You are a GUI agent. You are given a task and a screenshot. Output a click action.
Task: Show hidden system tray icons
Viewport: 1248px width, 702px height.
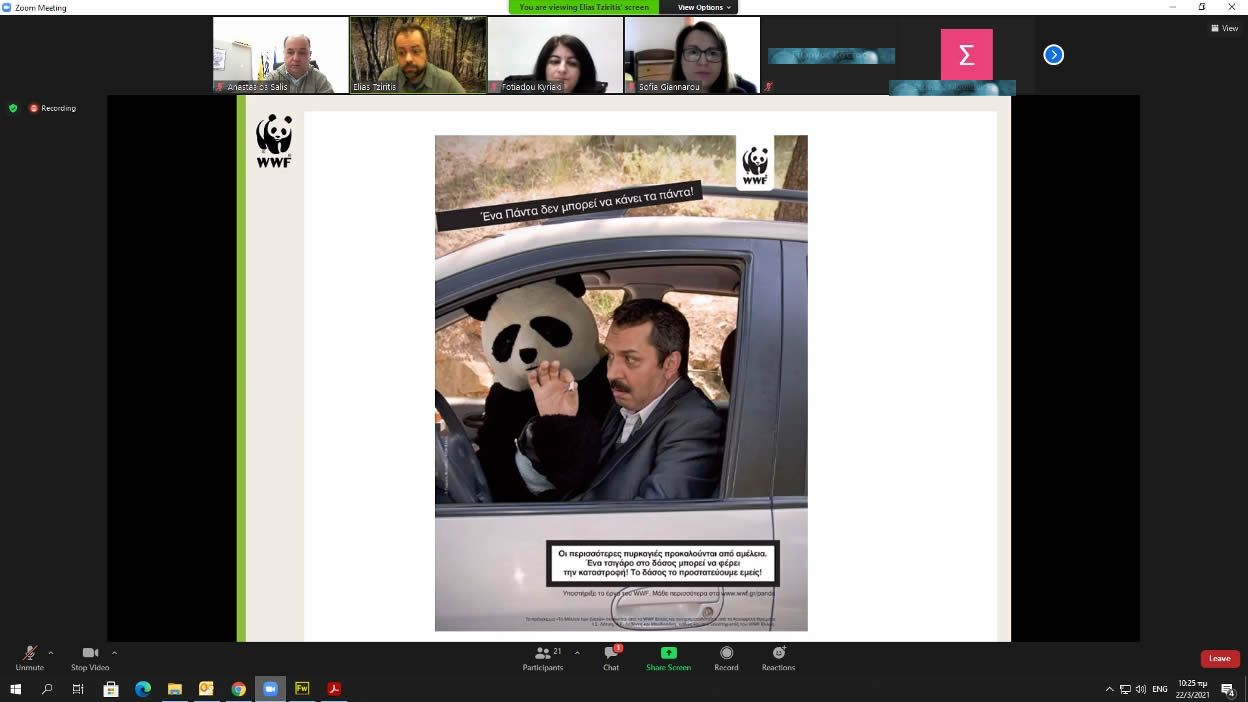(1109, 689)
